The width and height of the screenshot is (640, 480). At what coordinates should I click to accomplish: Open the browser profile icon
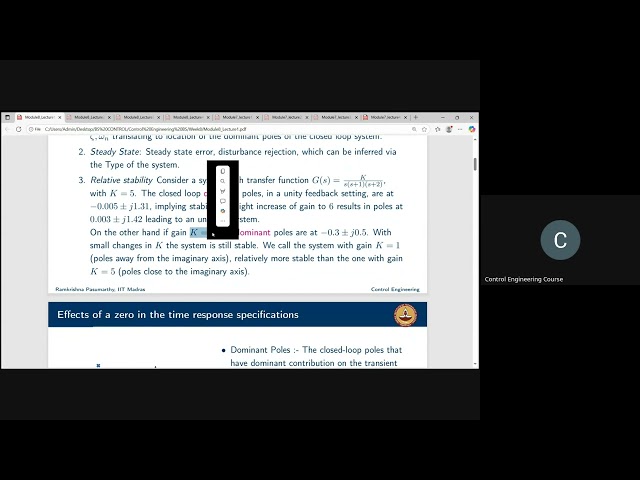[x=449, y=129]
